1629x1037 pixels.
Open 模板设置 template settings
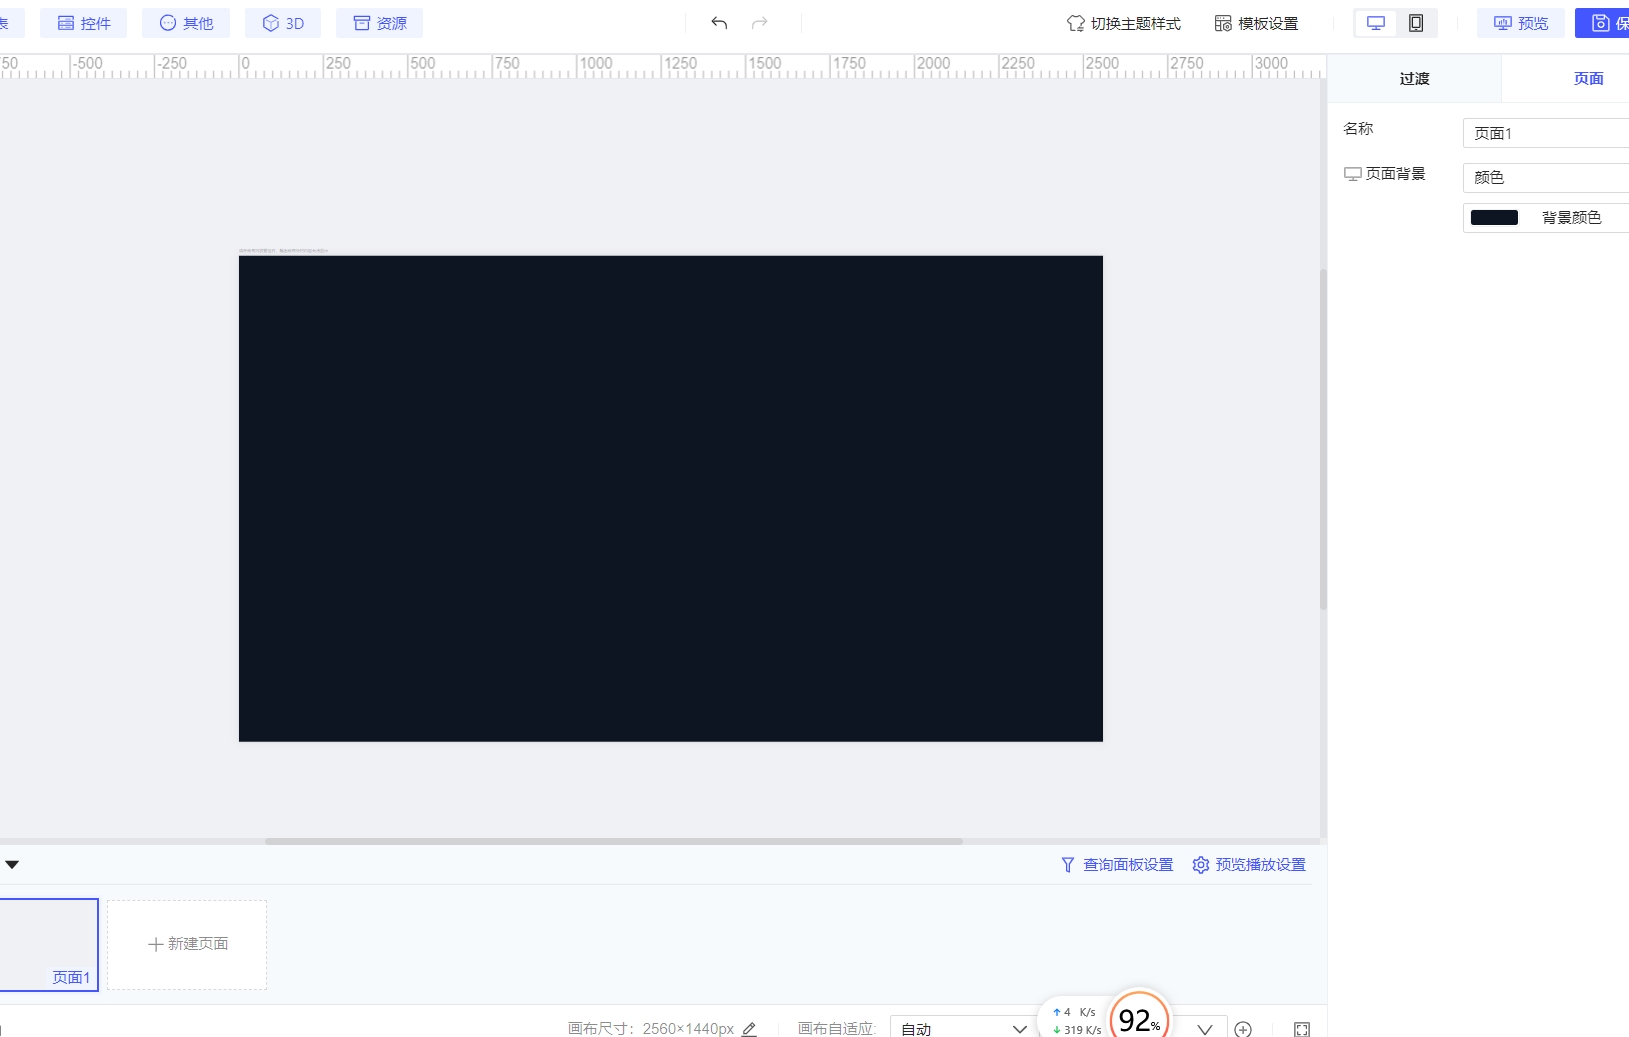coord(1257,23)
